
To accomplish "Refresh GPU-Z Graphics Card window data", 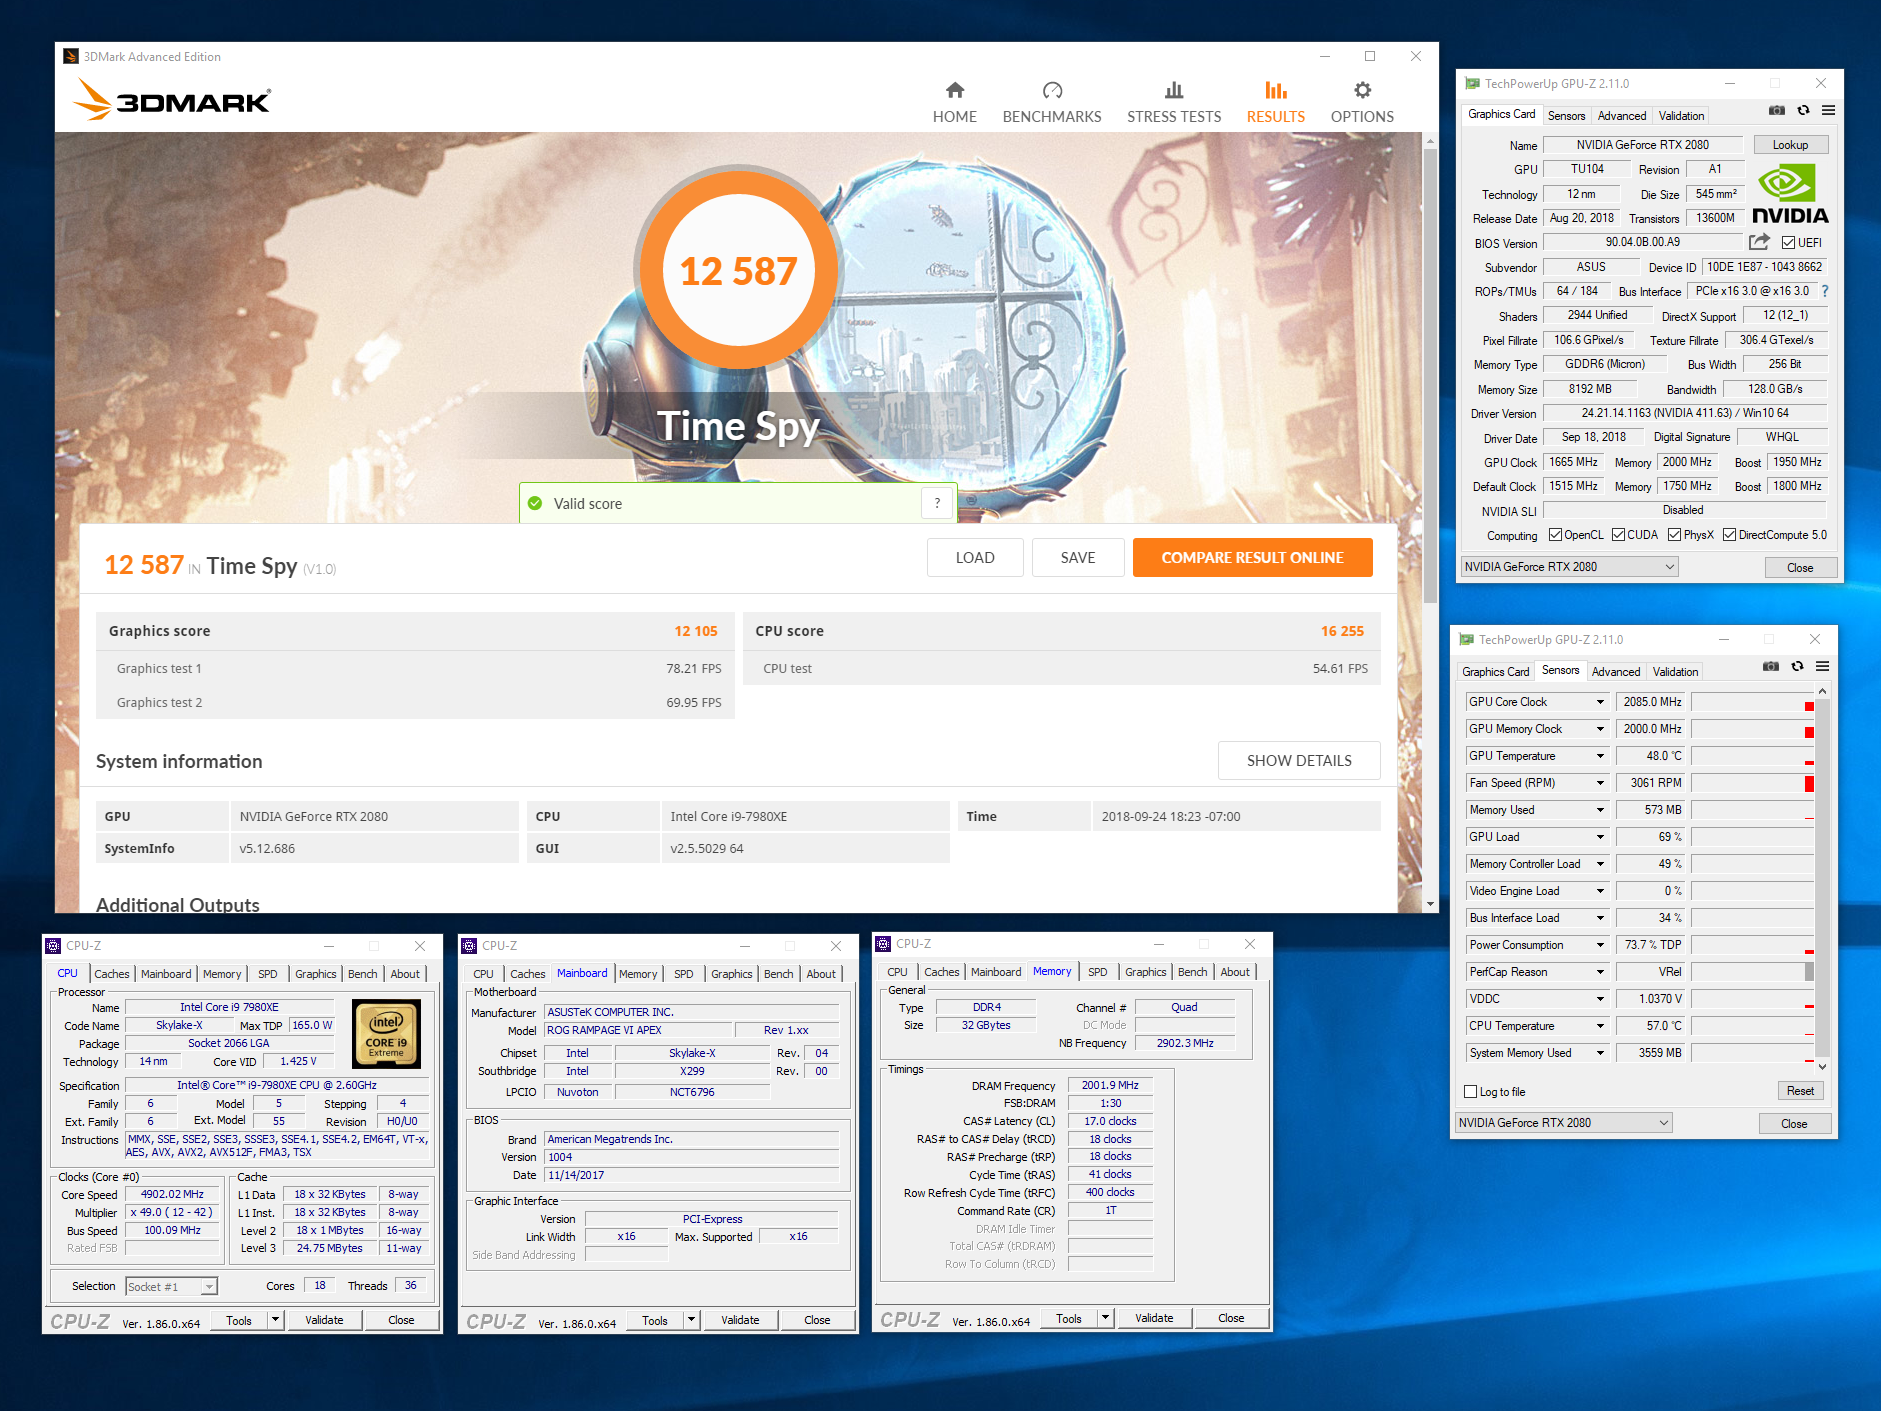I will pyautogui.click(x=1803, y=111).
